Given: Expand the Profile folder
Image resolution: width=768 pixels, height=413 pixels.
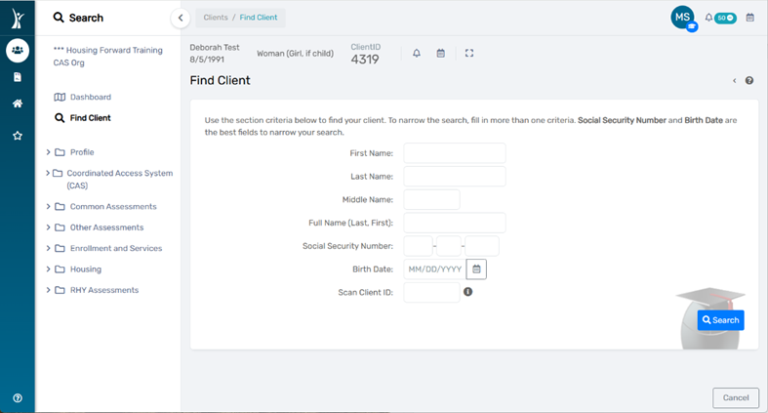Looking at the screenshot, I should [48, 152].
